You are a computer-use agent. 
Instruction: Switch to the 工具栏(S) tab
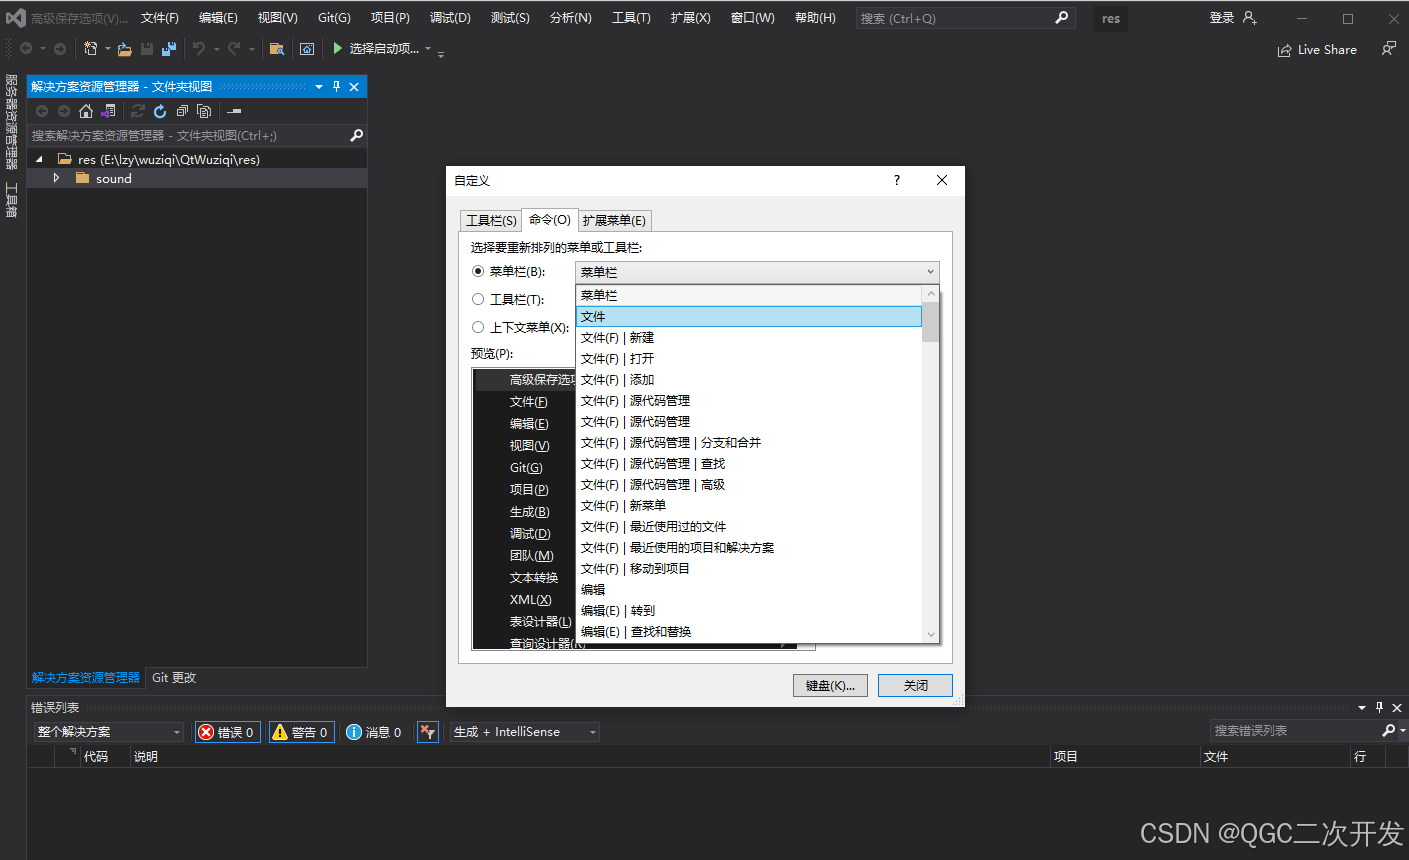click(490, 219)
